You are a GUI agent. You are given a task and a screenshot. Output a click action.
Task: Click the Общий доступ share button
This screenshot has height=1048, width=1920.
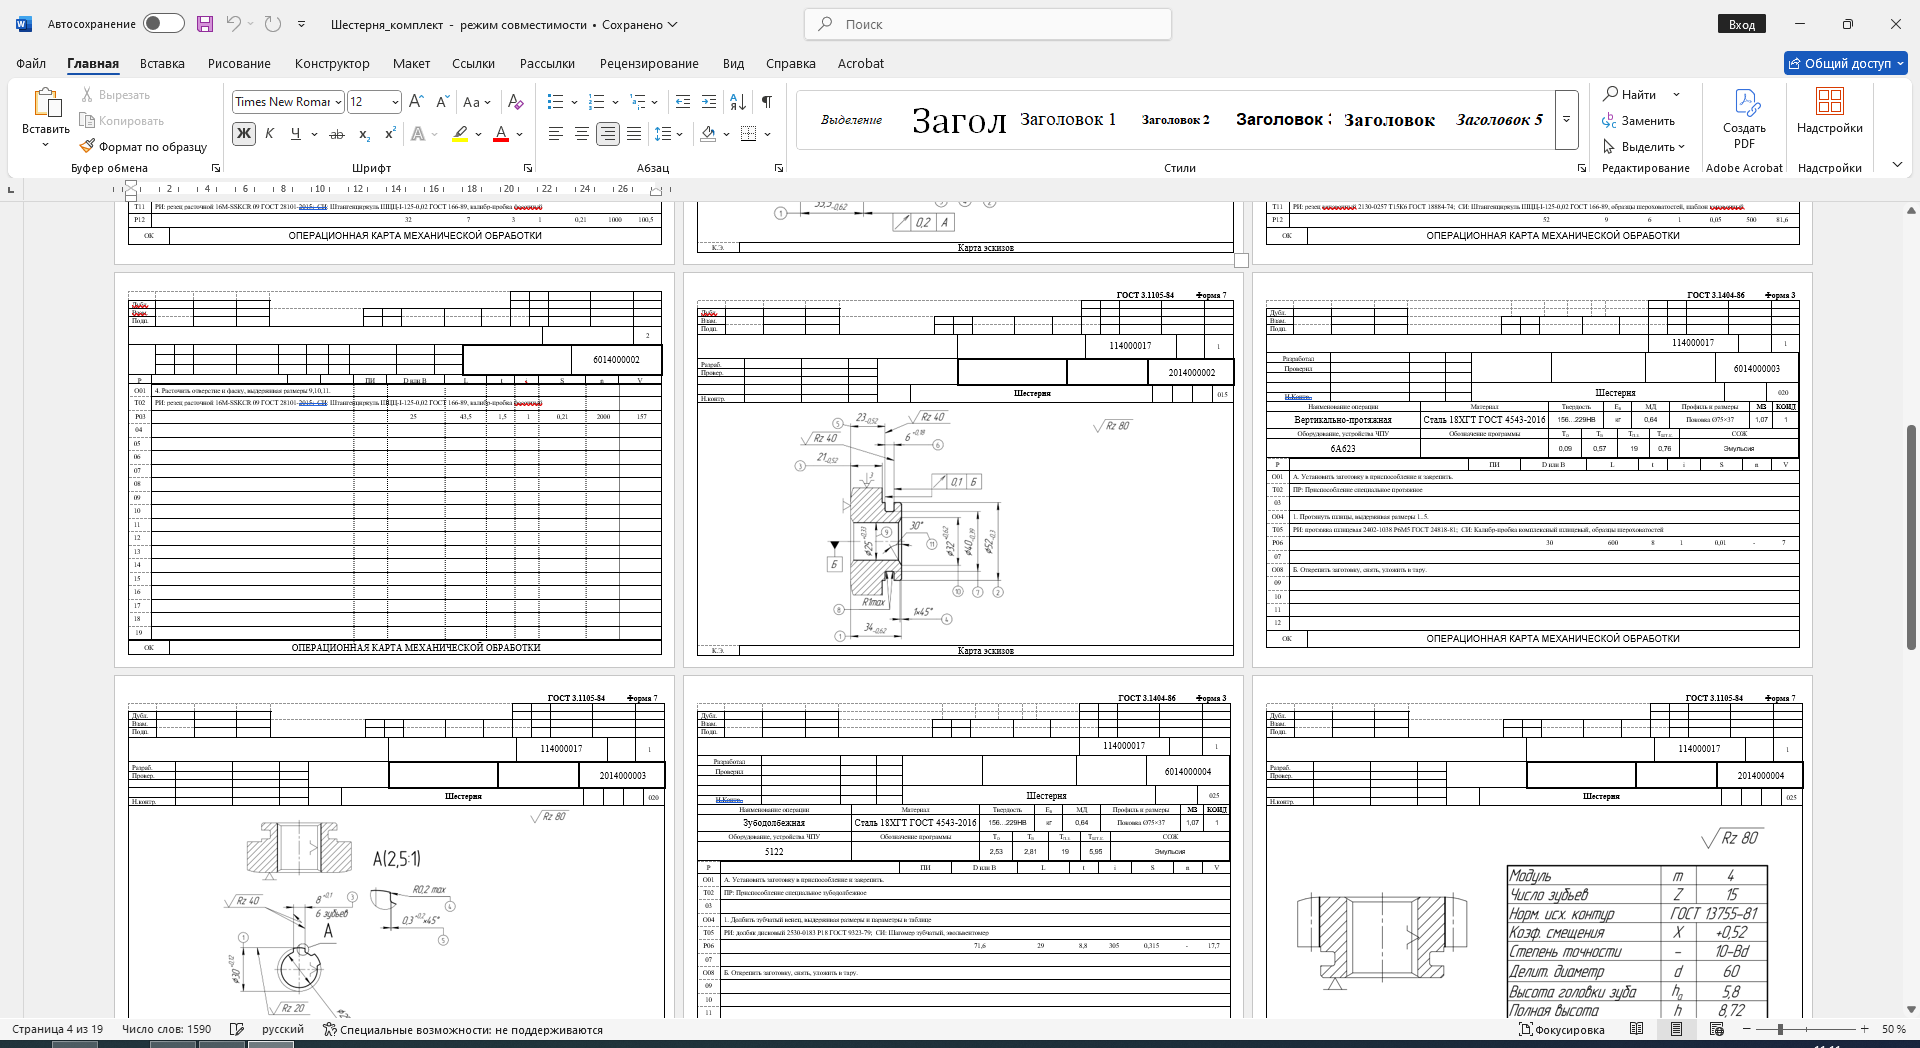[1846, 63]
